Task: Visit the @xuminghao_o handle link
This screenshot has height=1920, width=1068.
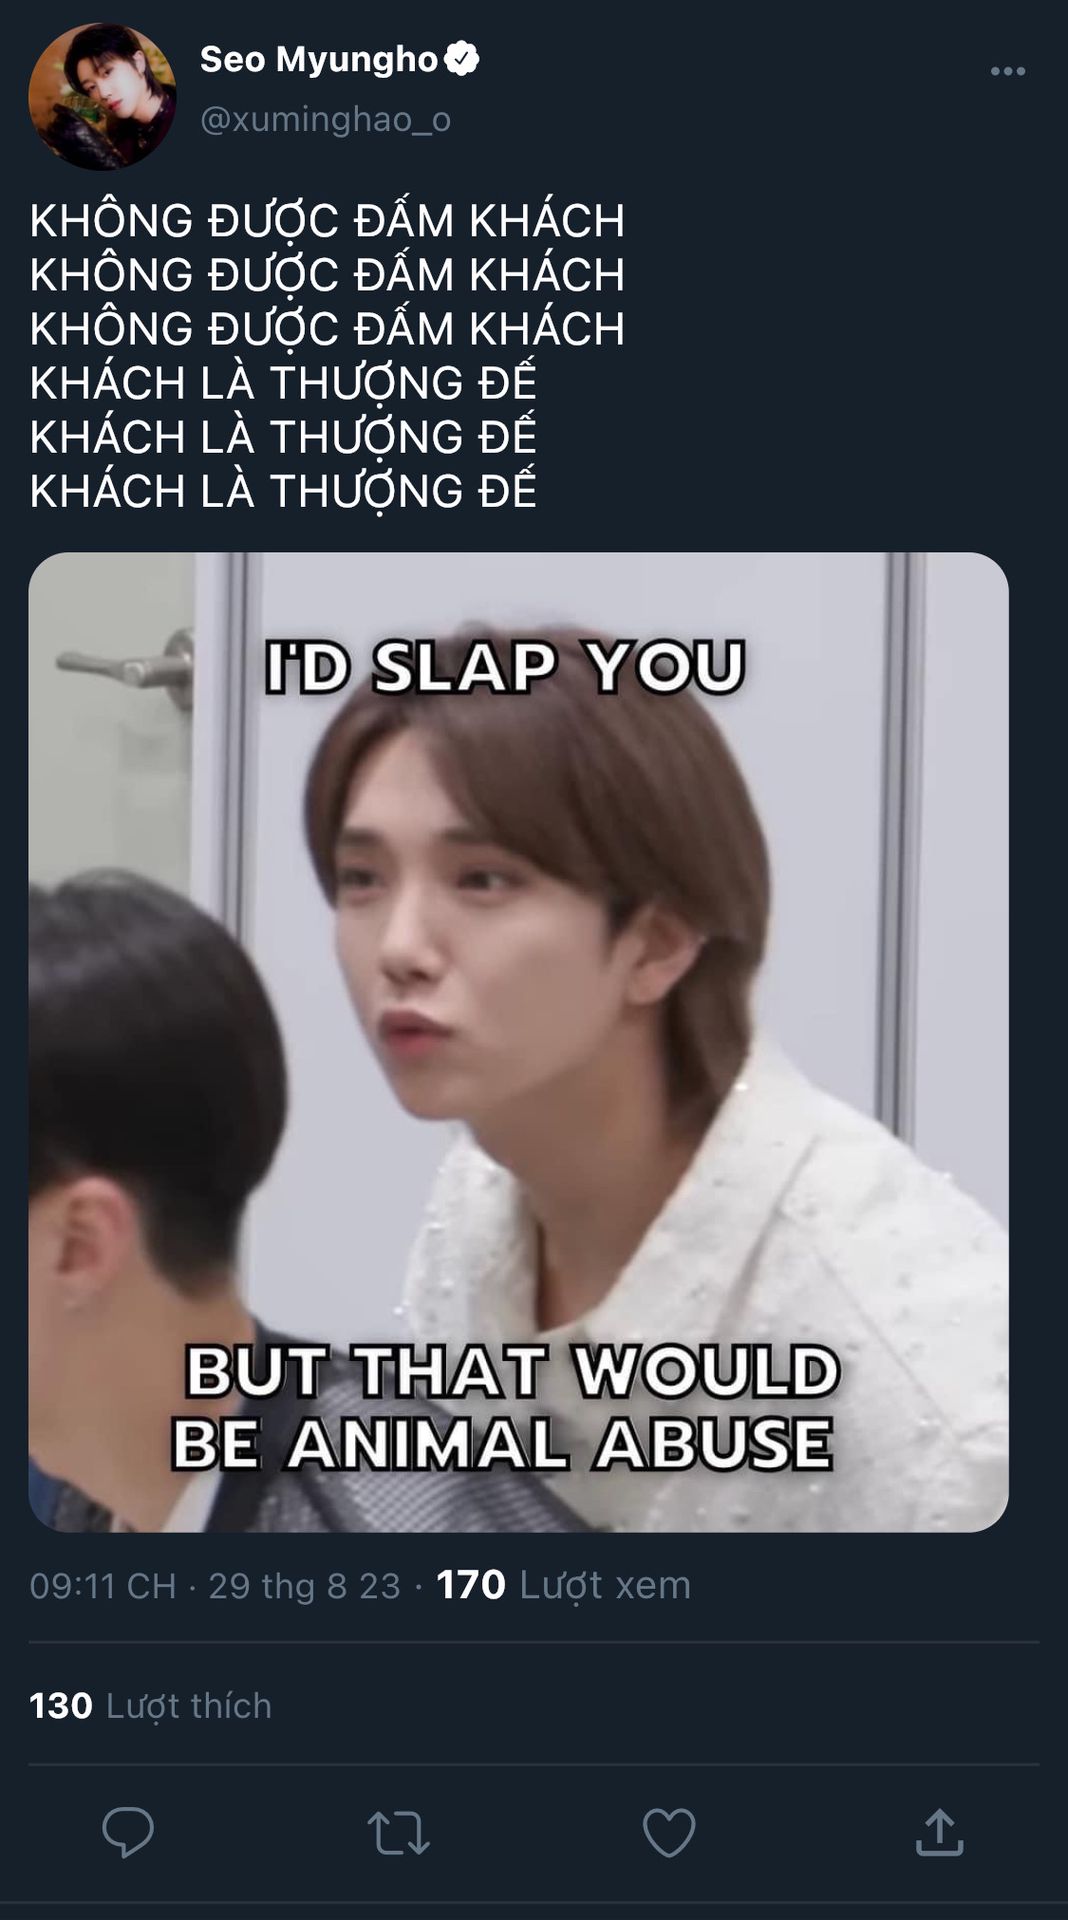Action: coord(326,119)
